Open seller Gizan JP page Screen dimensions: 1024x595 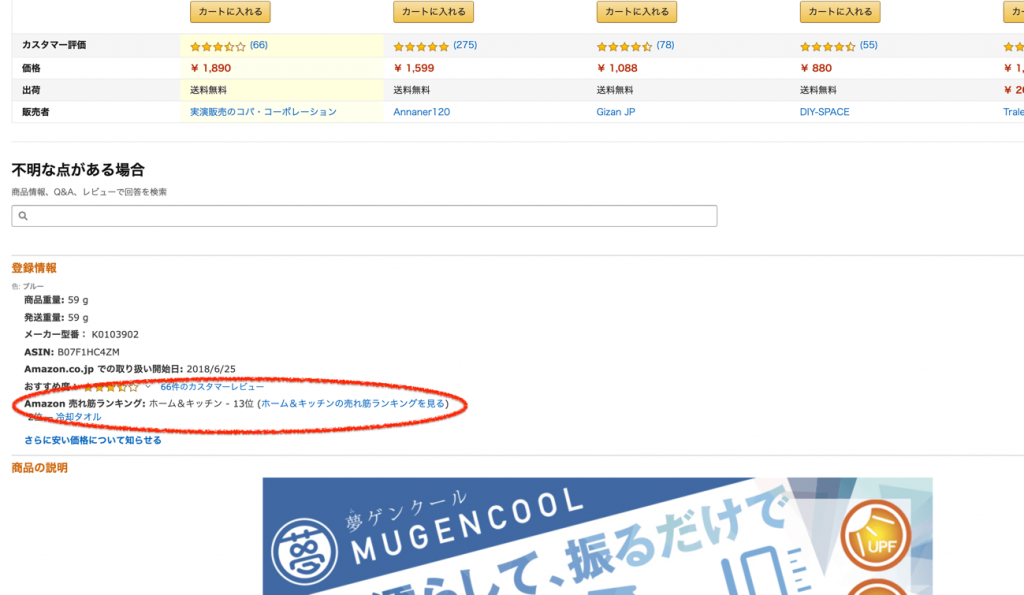coord(616,112)
